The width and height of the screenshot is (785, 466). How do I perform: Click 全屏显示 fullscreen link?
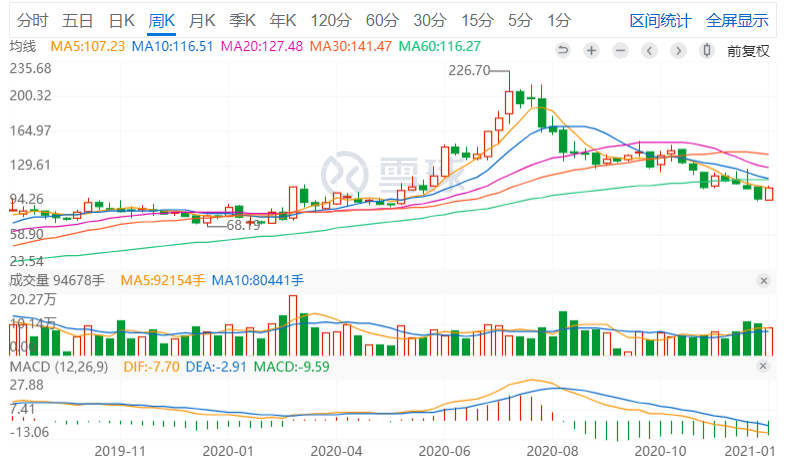point(737,21)
